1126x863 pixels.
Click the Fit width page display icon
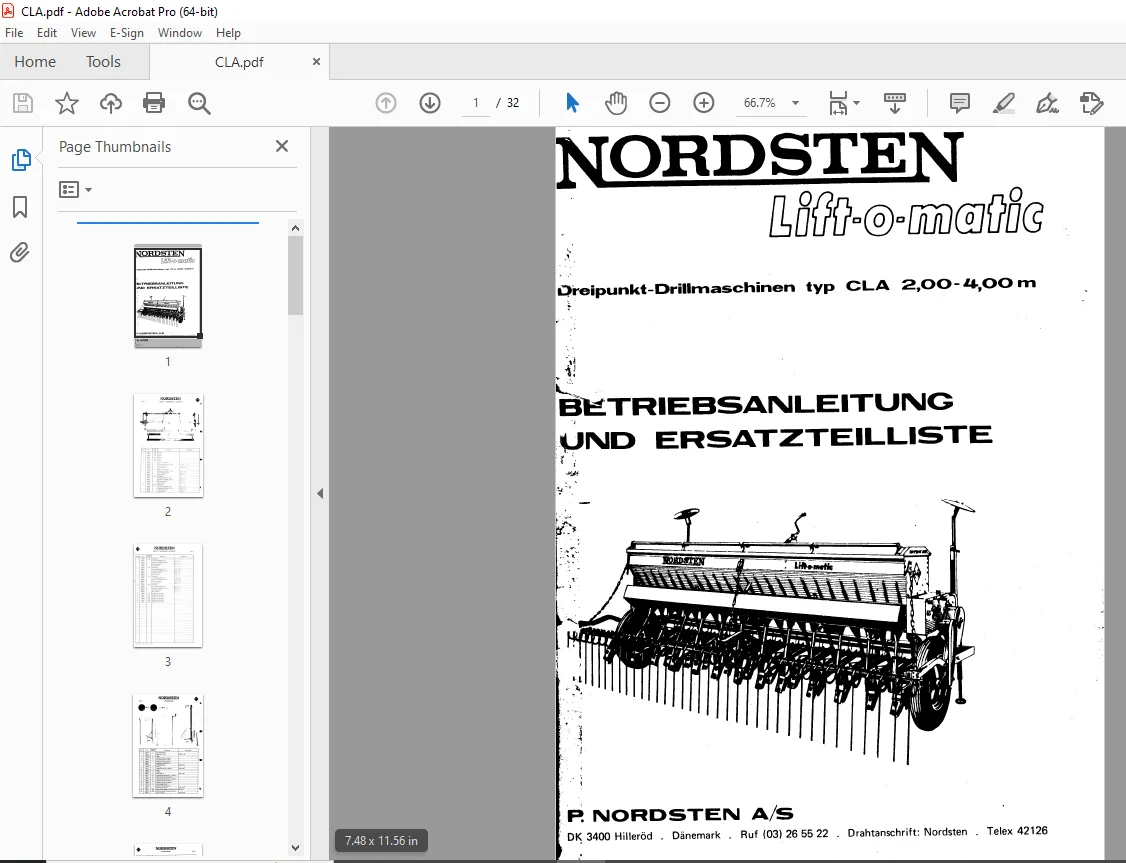839,103
